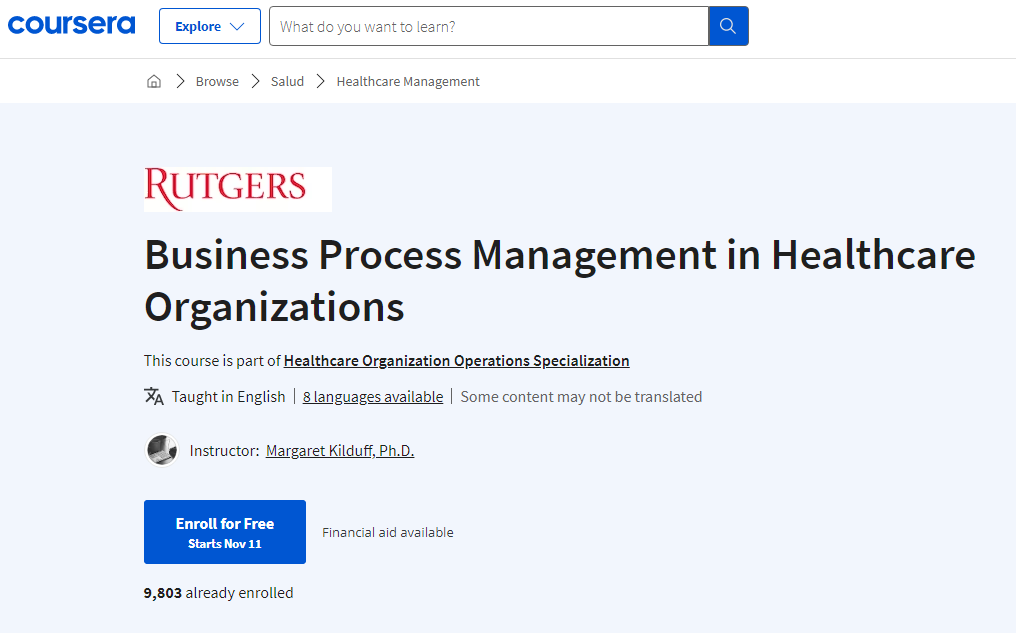Image resolution: width=1016 pixels, height=633 pixels.
Task: Click the Enroll for Free button
Action: pyautogui.click(x=224, y=531)
